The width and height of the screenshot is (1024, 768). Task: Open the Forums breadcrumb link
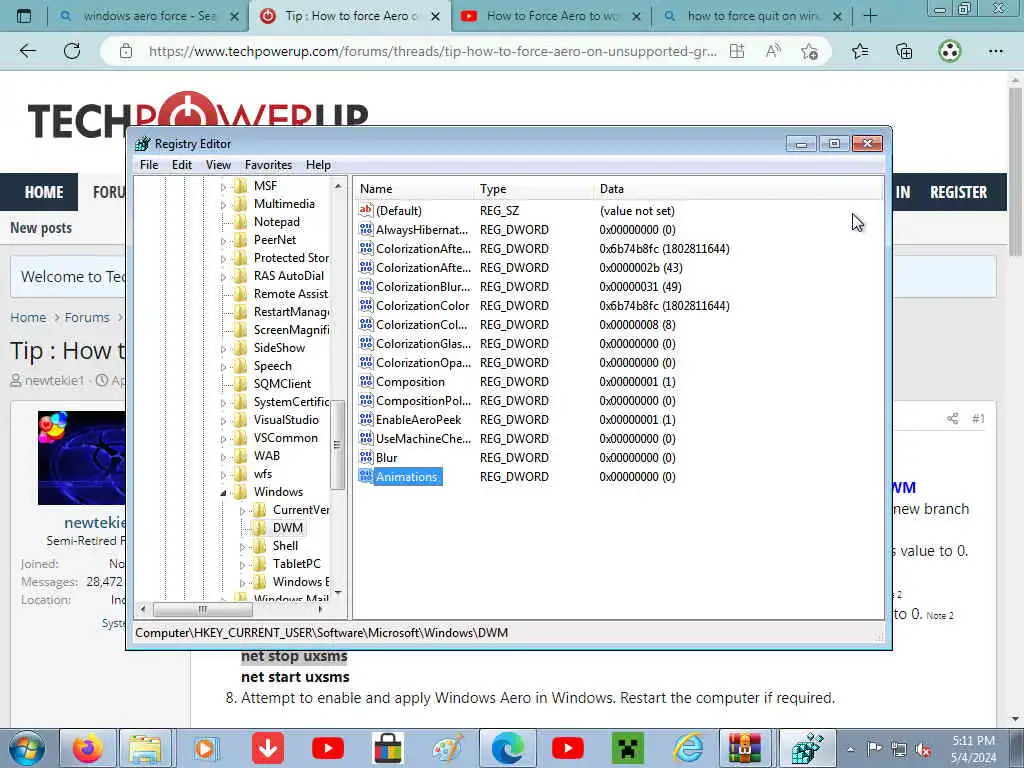coord(87,317)
